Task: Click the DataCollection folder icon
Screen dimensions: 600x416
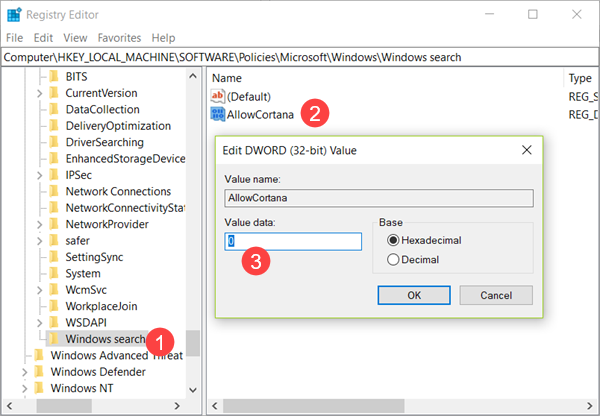Action: (x=54, y=109)
